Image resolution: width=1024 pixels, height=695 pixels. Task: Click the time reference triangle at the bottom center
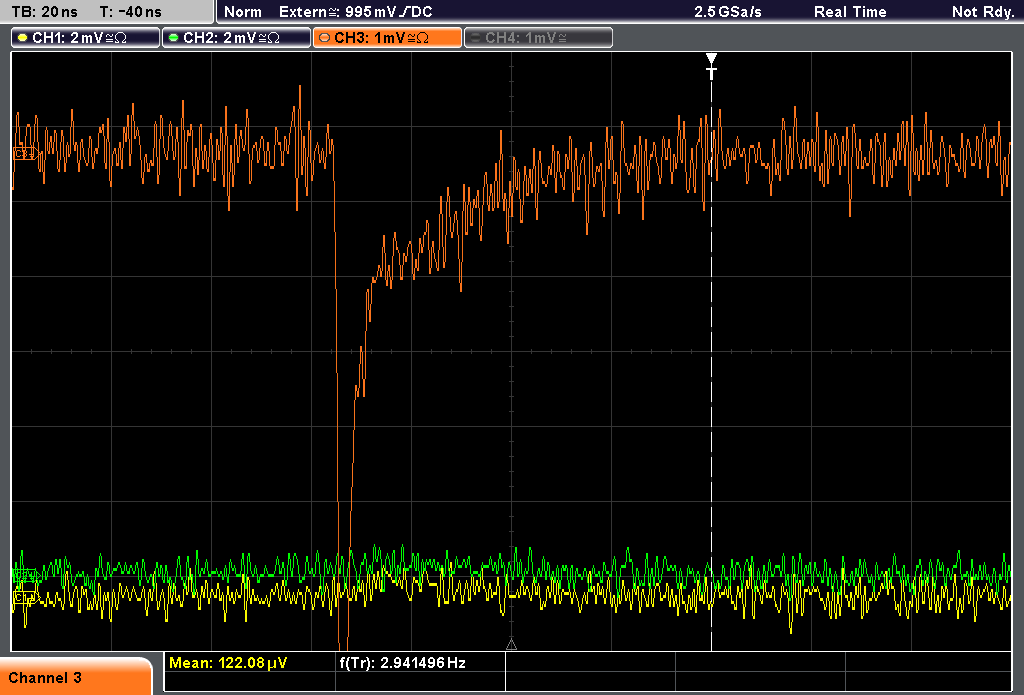tap(511, 644)
